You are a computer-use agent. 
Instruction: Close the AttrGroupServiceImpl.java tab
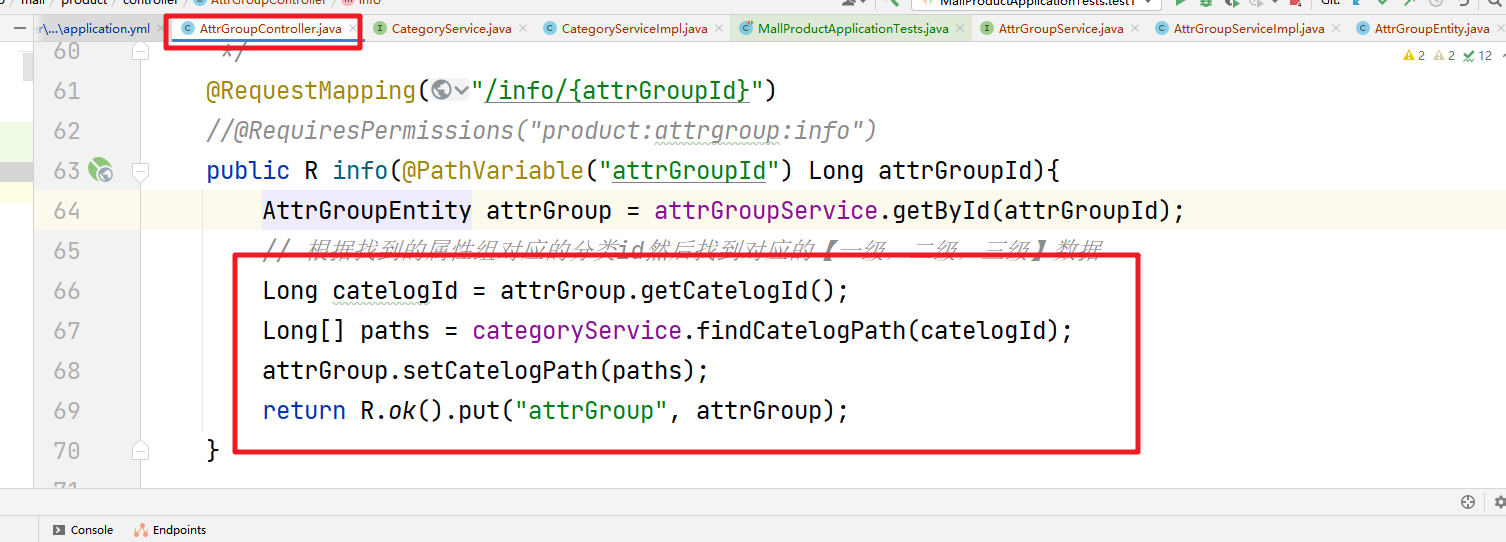pyautogui.click(x=1334, y=29)
